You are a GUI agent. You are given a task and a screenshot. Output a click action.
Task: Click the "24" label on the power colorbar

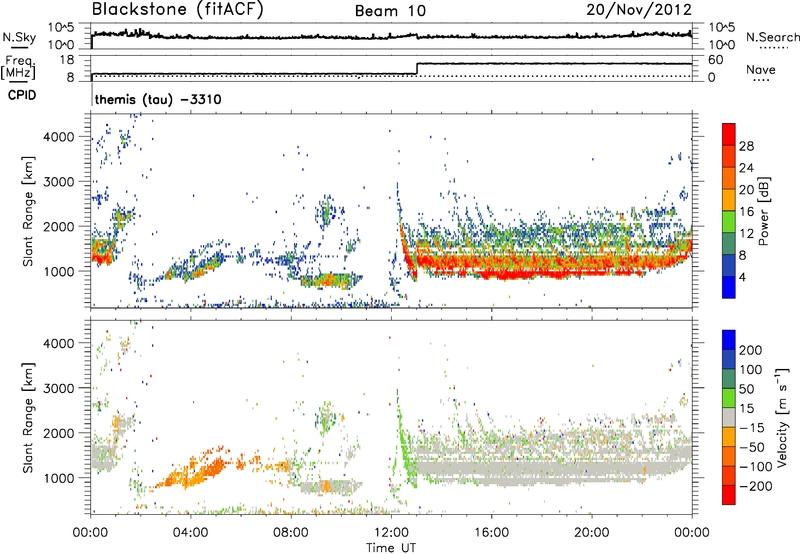point(746,168)
